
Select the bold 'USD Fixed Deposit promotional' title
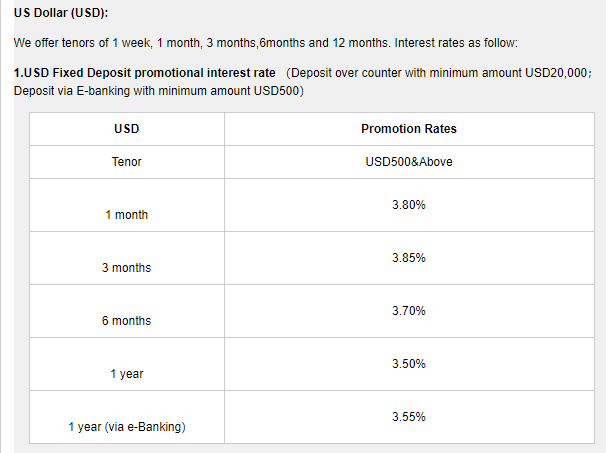[x=144, y=74]
